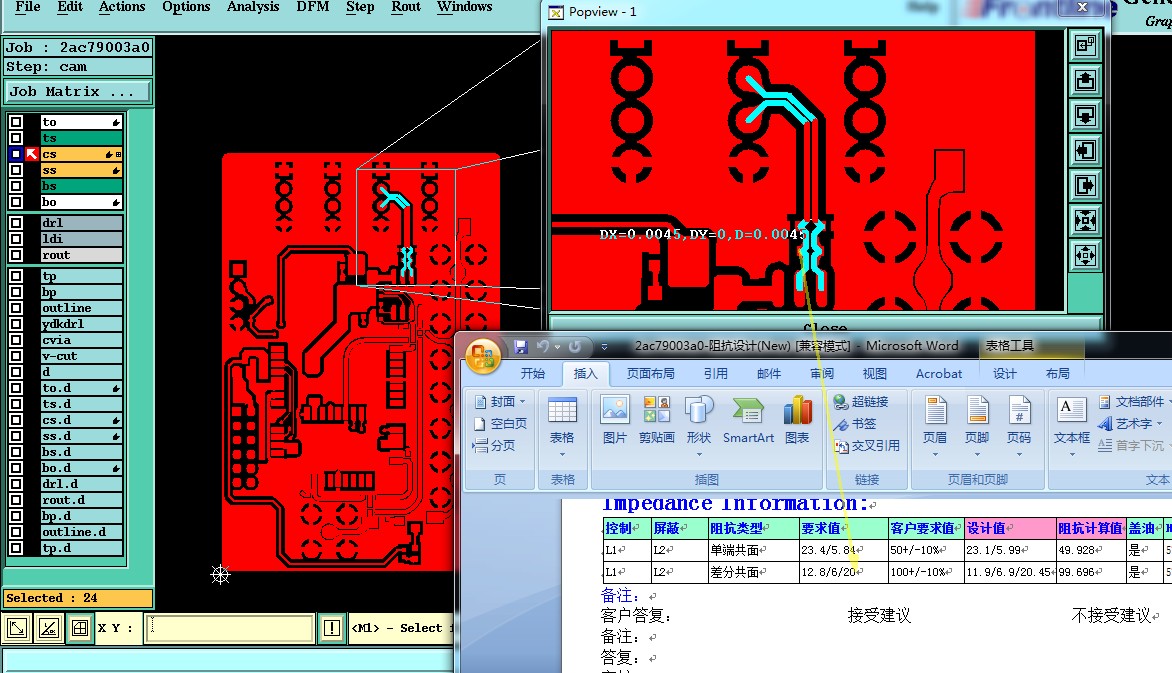Click the warning exclamation icon beside coordinate field

(x=332, y=628)
